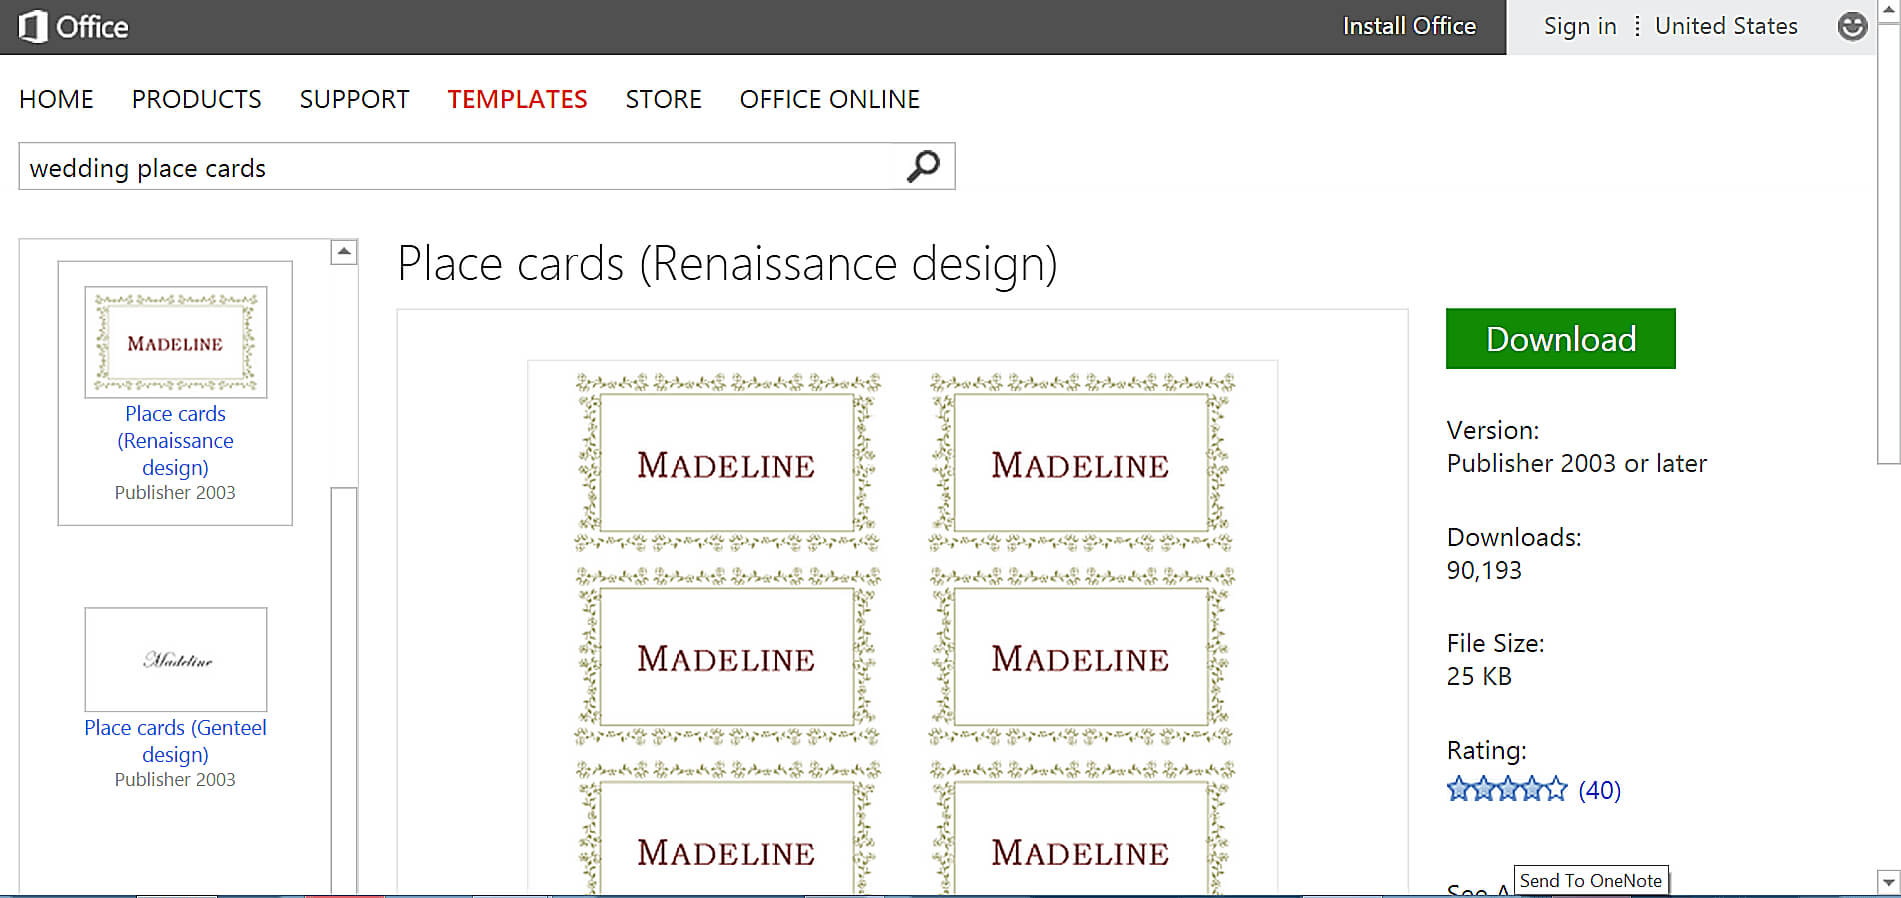Screen dimensions: 1901x898
Task: Open the HOME menu
Action: (x=56, y=99)
